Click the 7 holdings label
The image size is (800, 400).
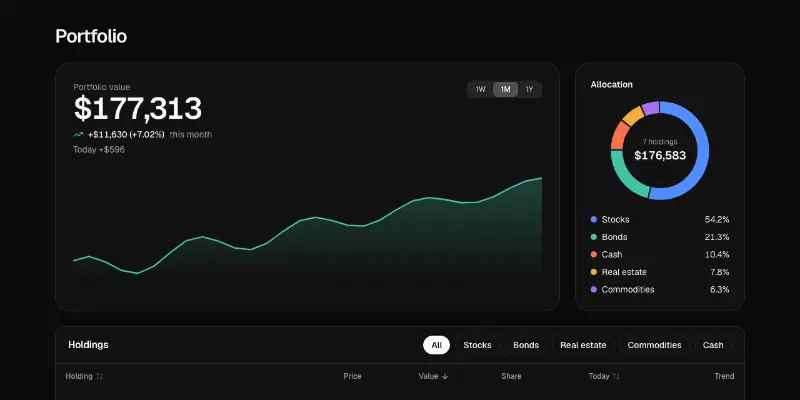point(660,142)
